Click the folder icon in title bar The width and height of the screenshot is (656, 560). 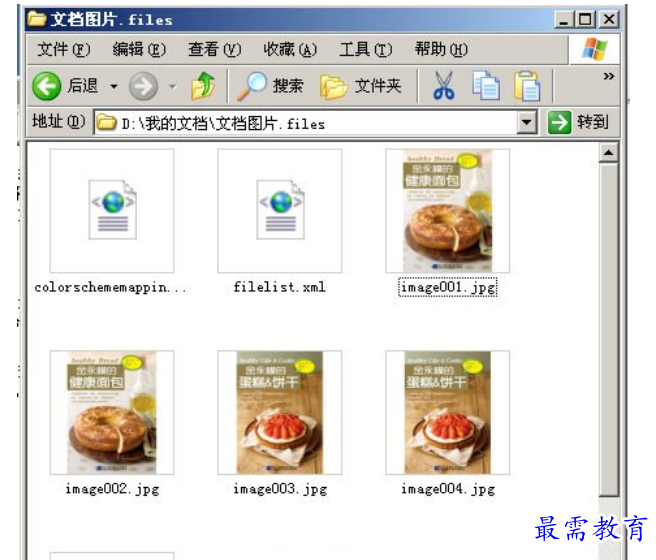[x=37, y=19]
